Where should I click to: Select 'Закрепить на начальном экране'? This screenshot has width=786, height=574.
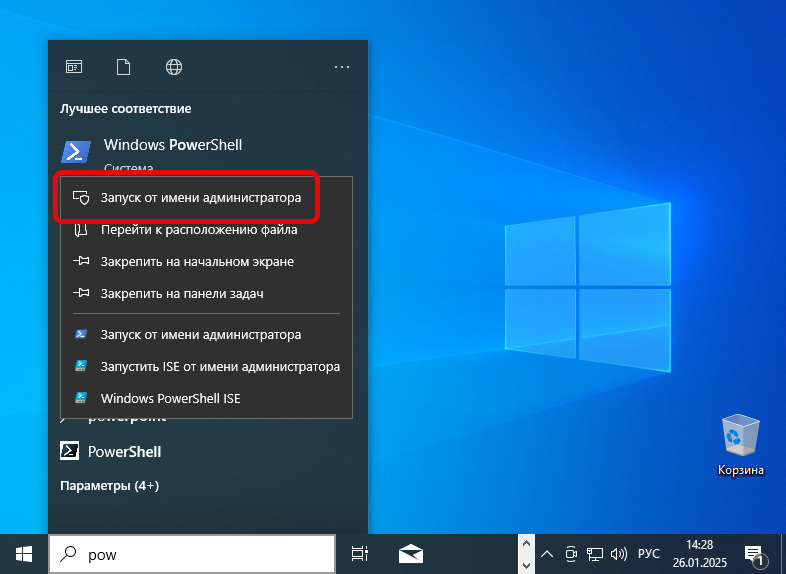pyautogui.click(x=196, y=261)
